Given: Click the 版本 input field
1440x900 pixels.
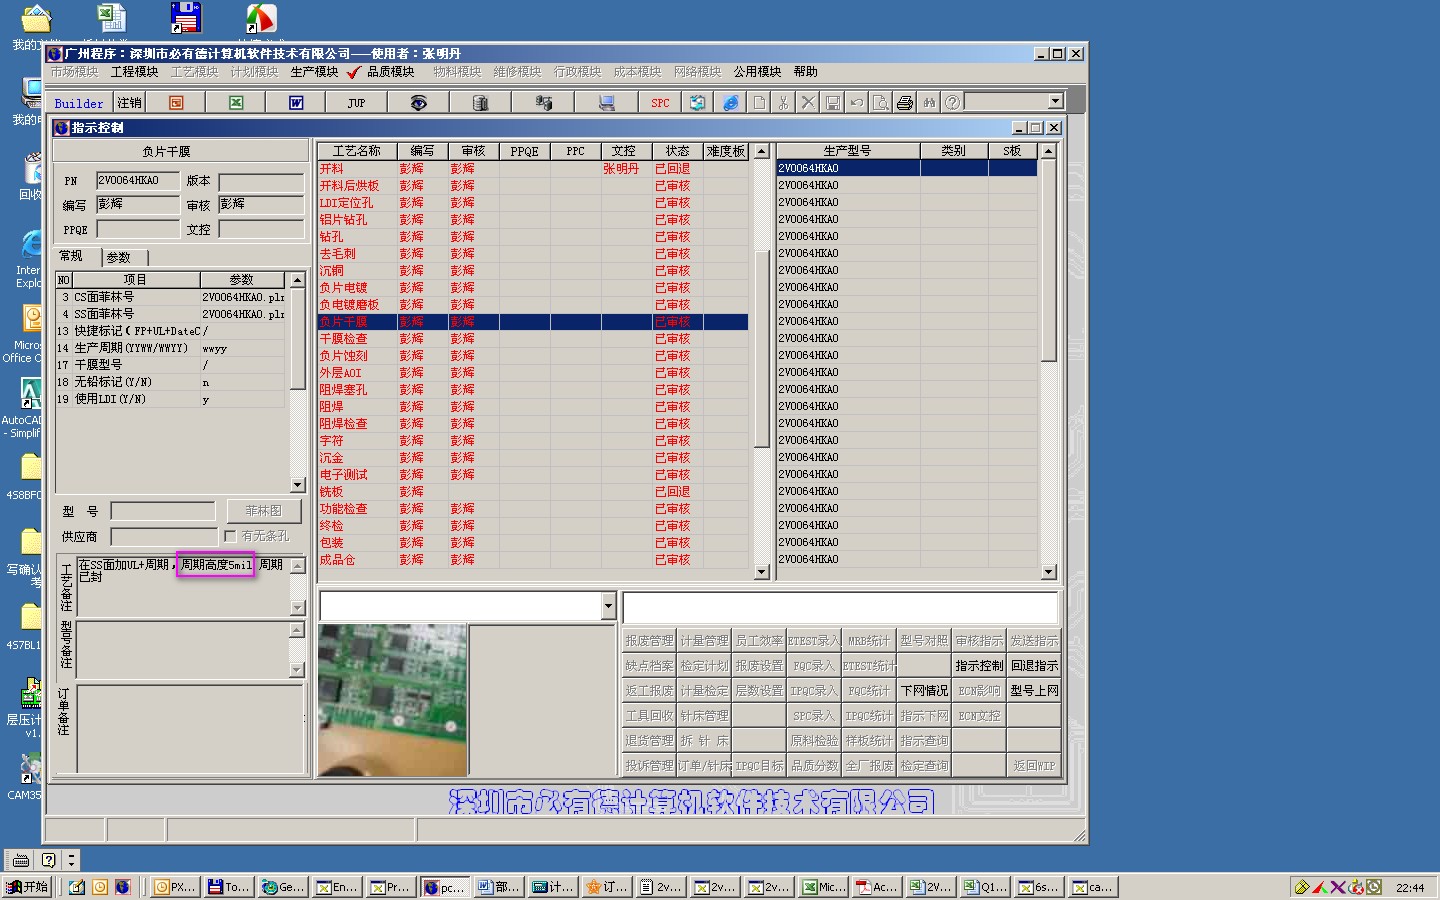Looking at the screenshot, I should 261,182.
